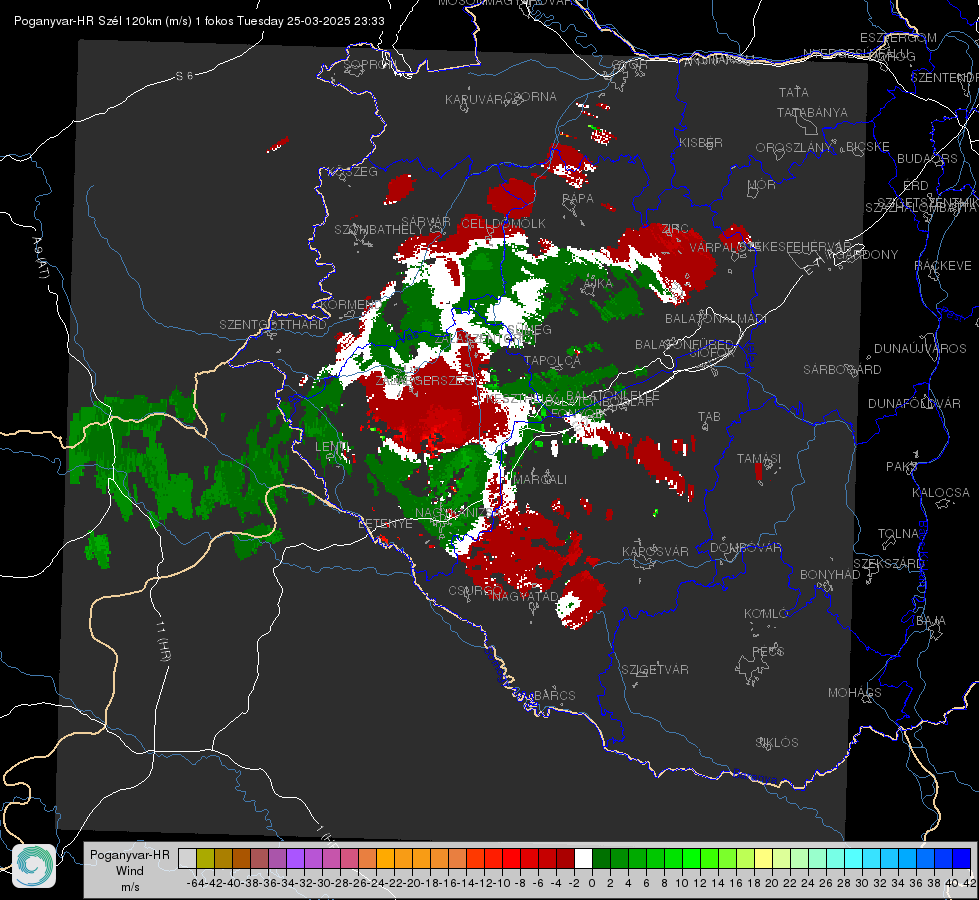Select the PAPA city label
Viewport: 979px width, 900px height.
578,199
